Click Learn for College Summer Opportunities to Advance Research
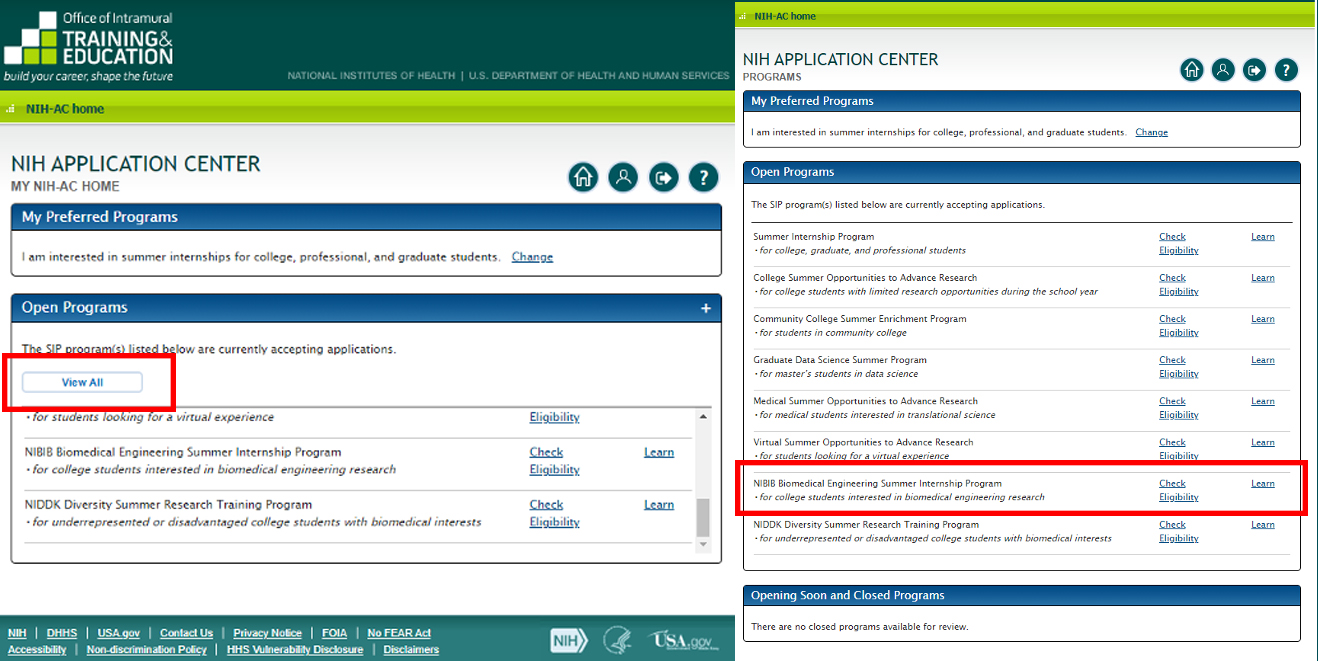This screenshot has width=1318, height=661. tap(1263, 278)
